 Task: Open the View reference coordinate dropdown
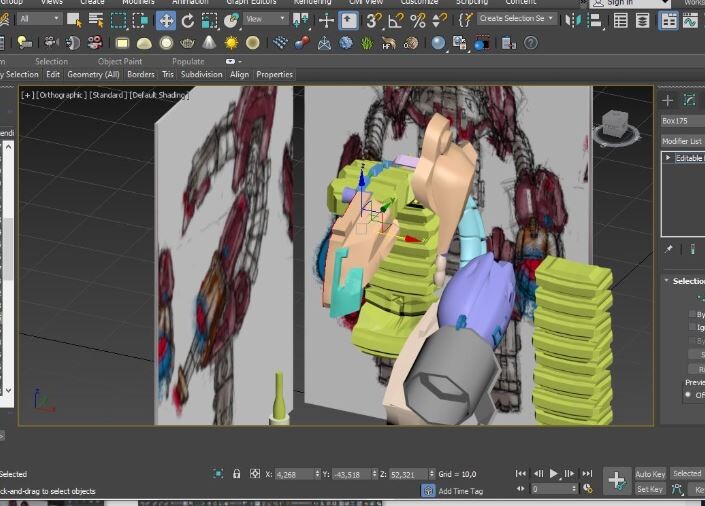click(x=265, y=19)
